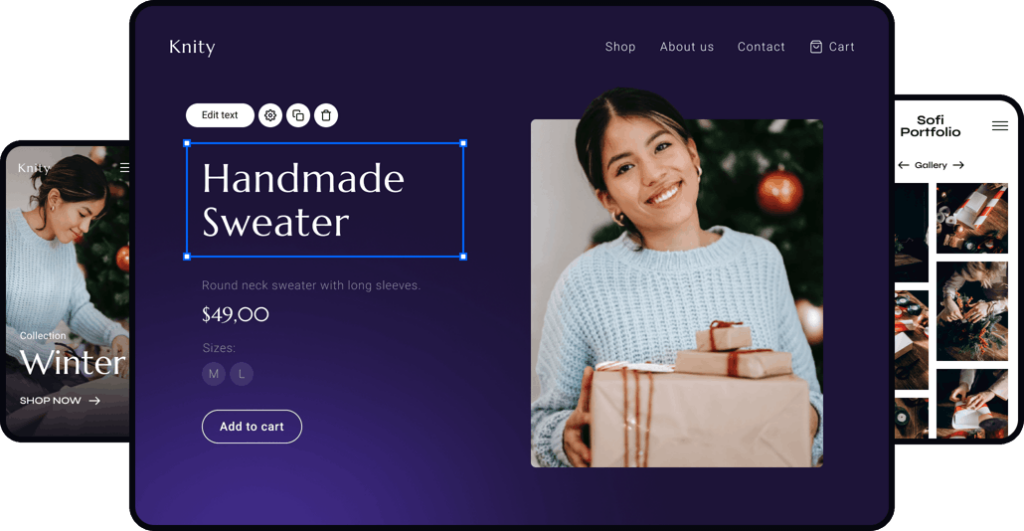Image resolution: width=1024 pixels, height=531 pixels.
Task: Go to previous Gallery with left arrow
Action: point(903,165)
